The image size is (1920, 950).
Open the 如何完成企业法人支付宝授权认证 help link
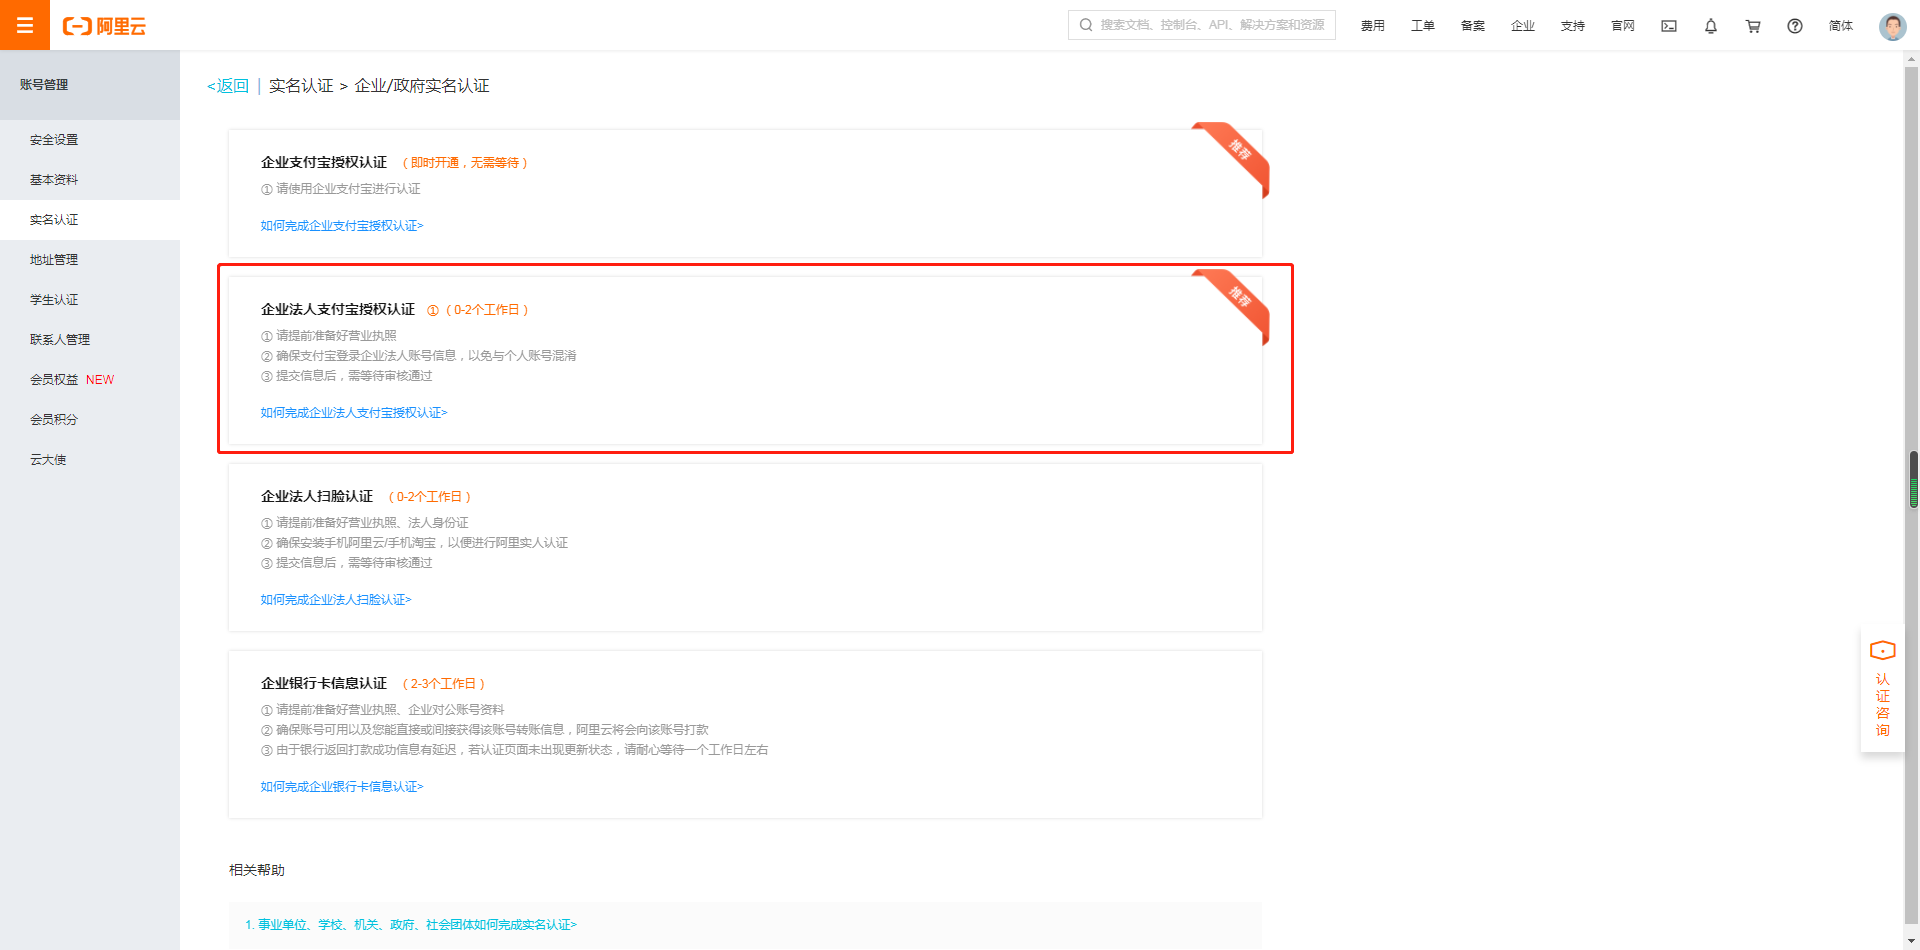pyautogui.click(x=354, y=413)
